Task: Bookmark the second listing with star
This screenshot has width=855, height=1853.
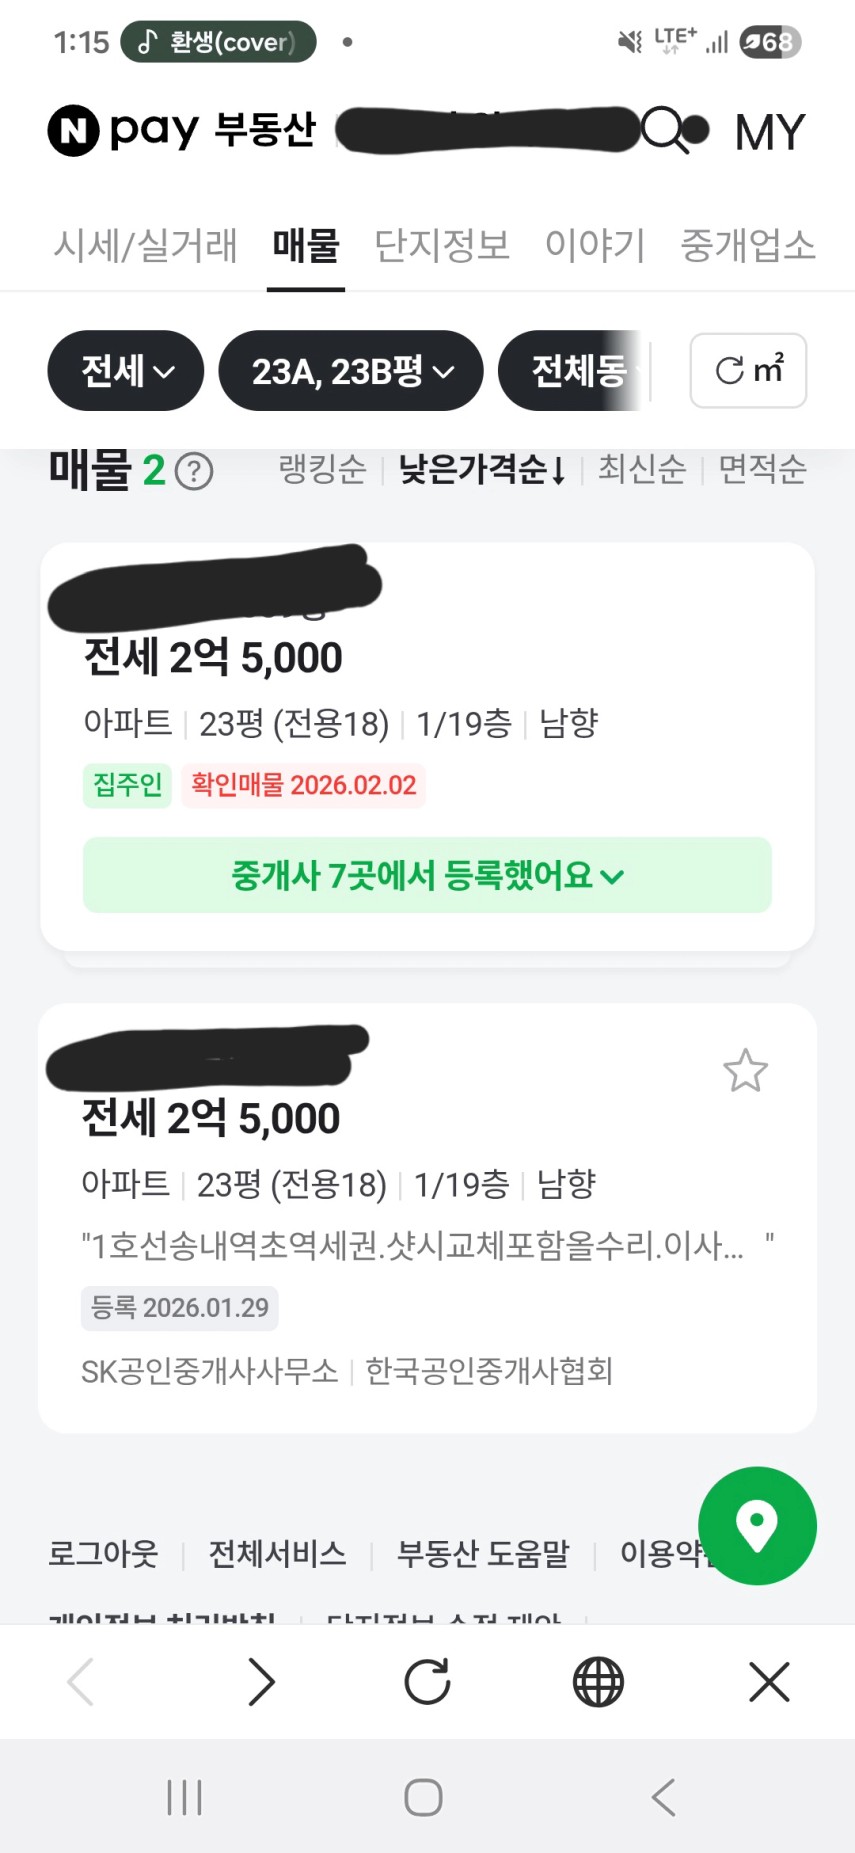Action: click(745, 1071)
